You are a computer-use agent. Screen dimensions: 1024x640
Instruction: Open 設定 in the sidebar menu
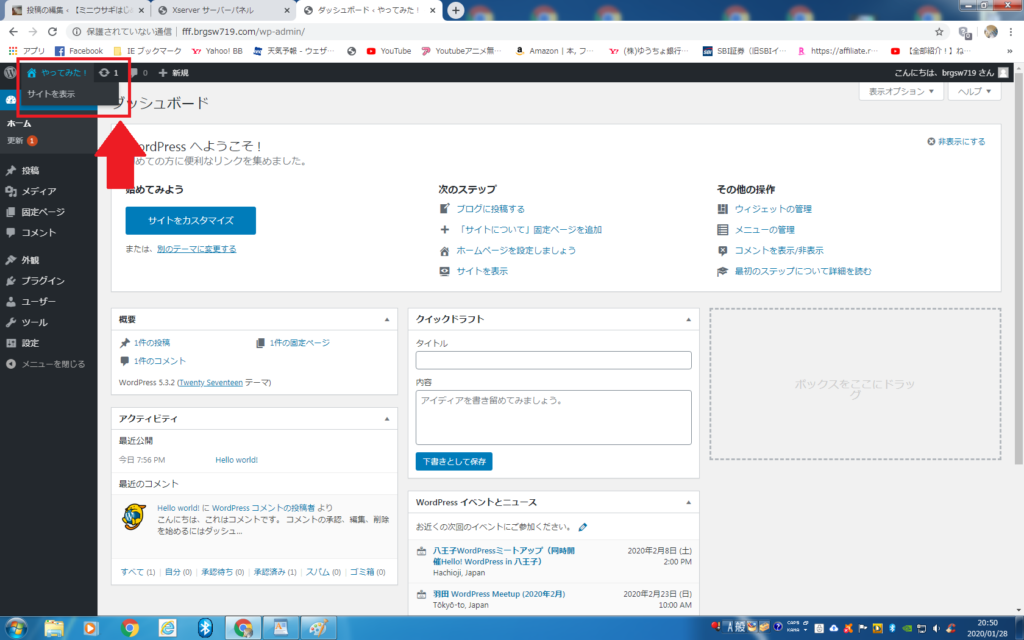(30, 343)
